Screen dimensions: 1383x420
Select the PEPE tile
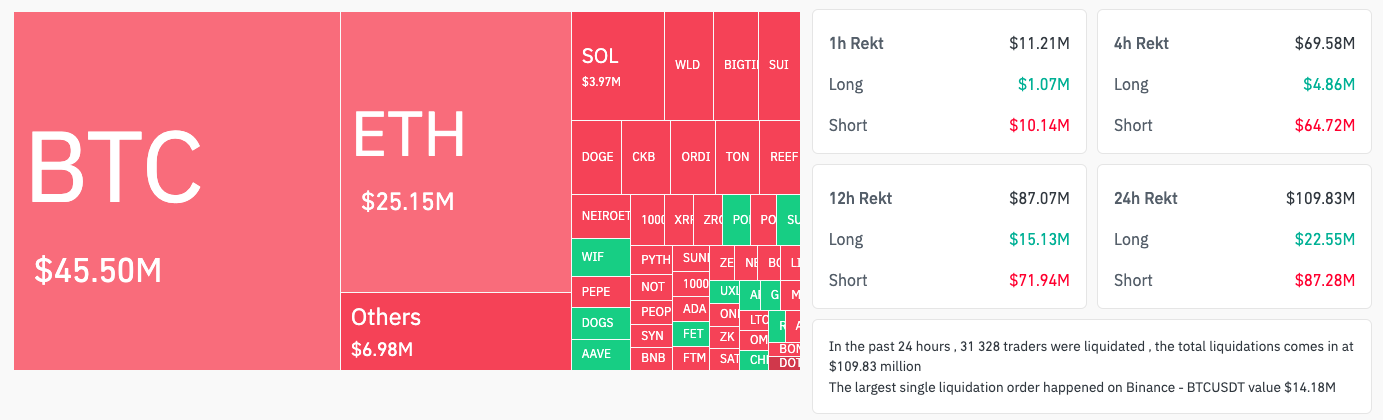coord(600,292)
